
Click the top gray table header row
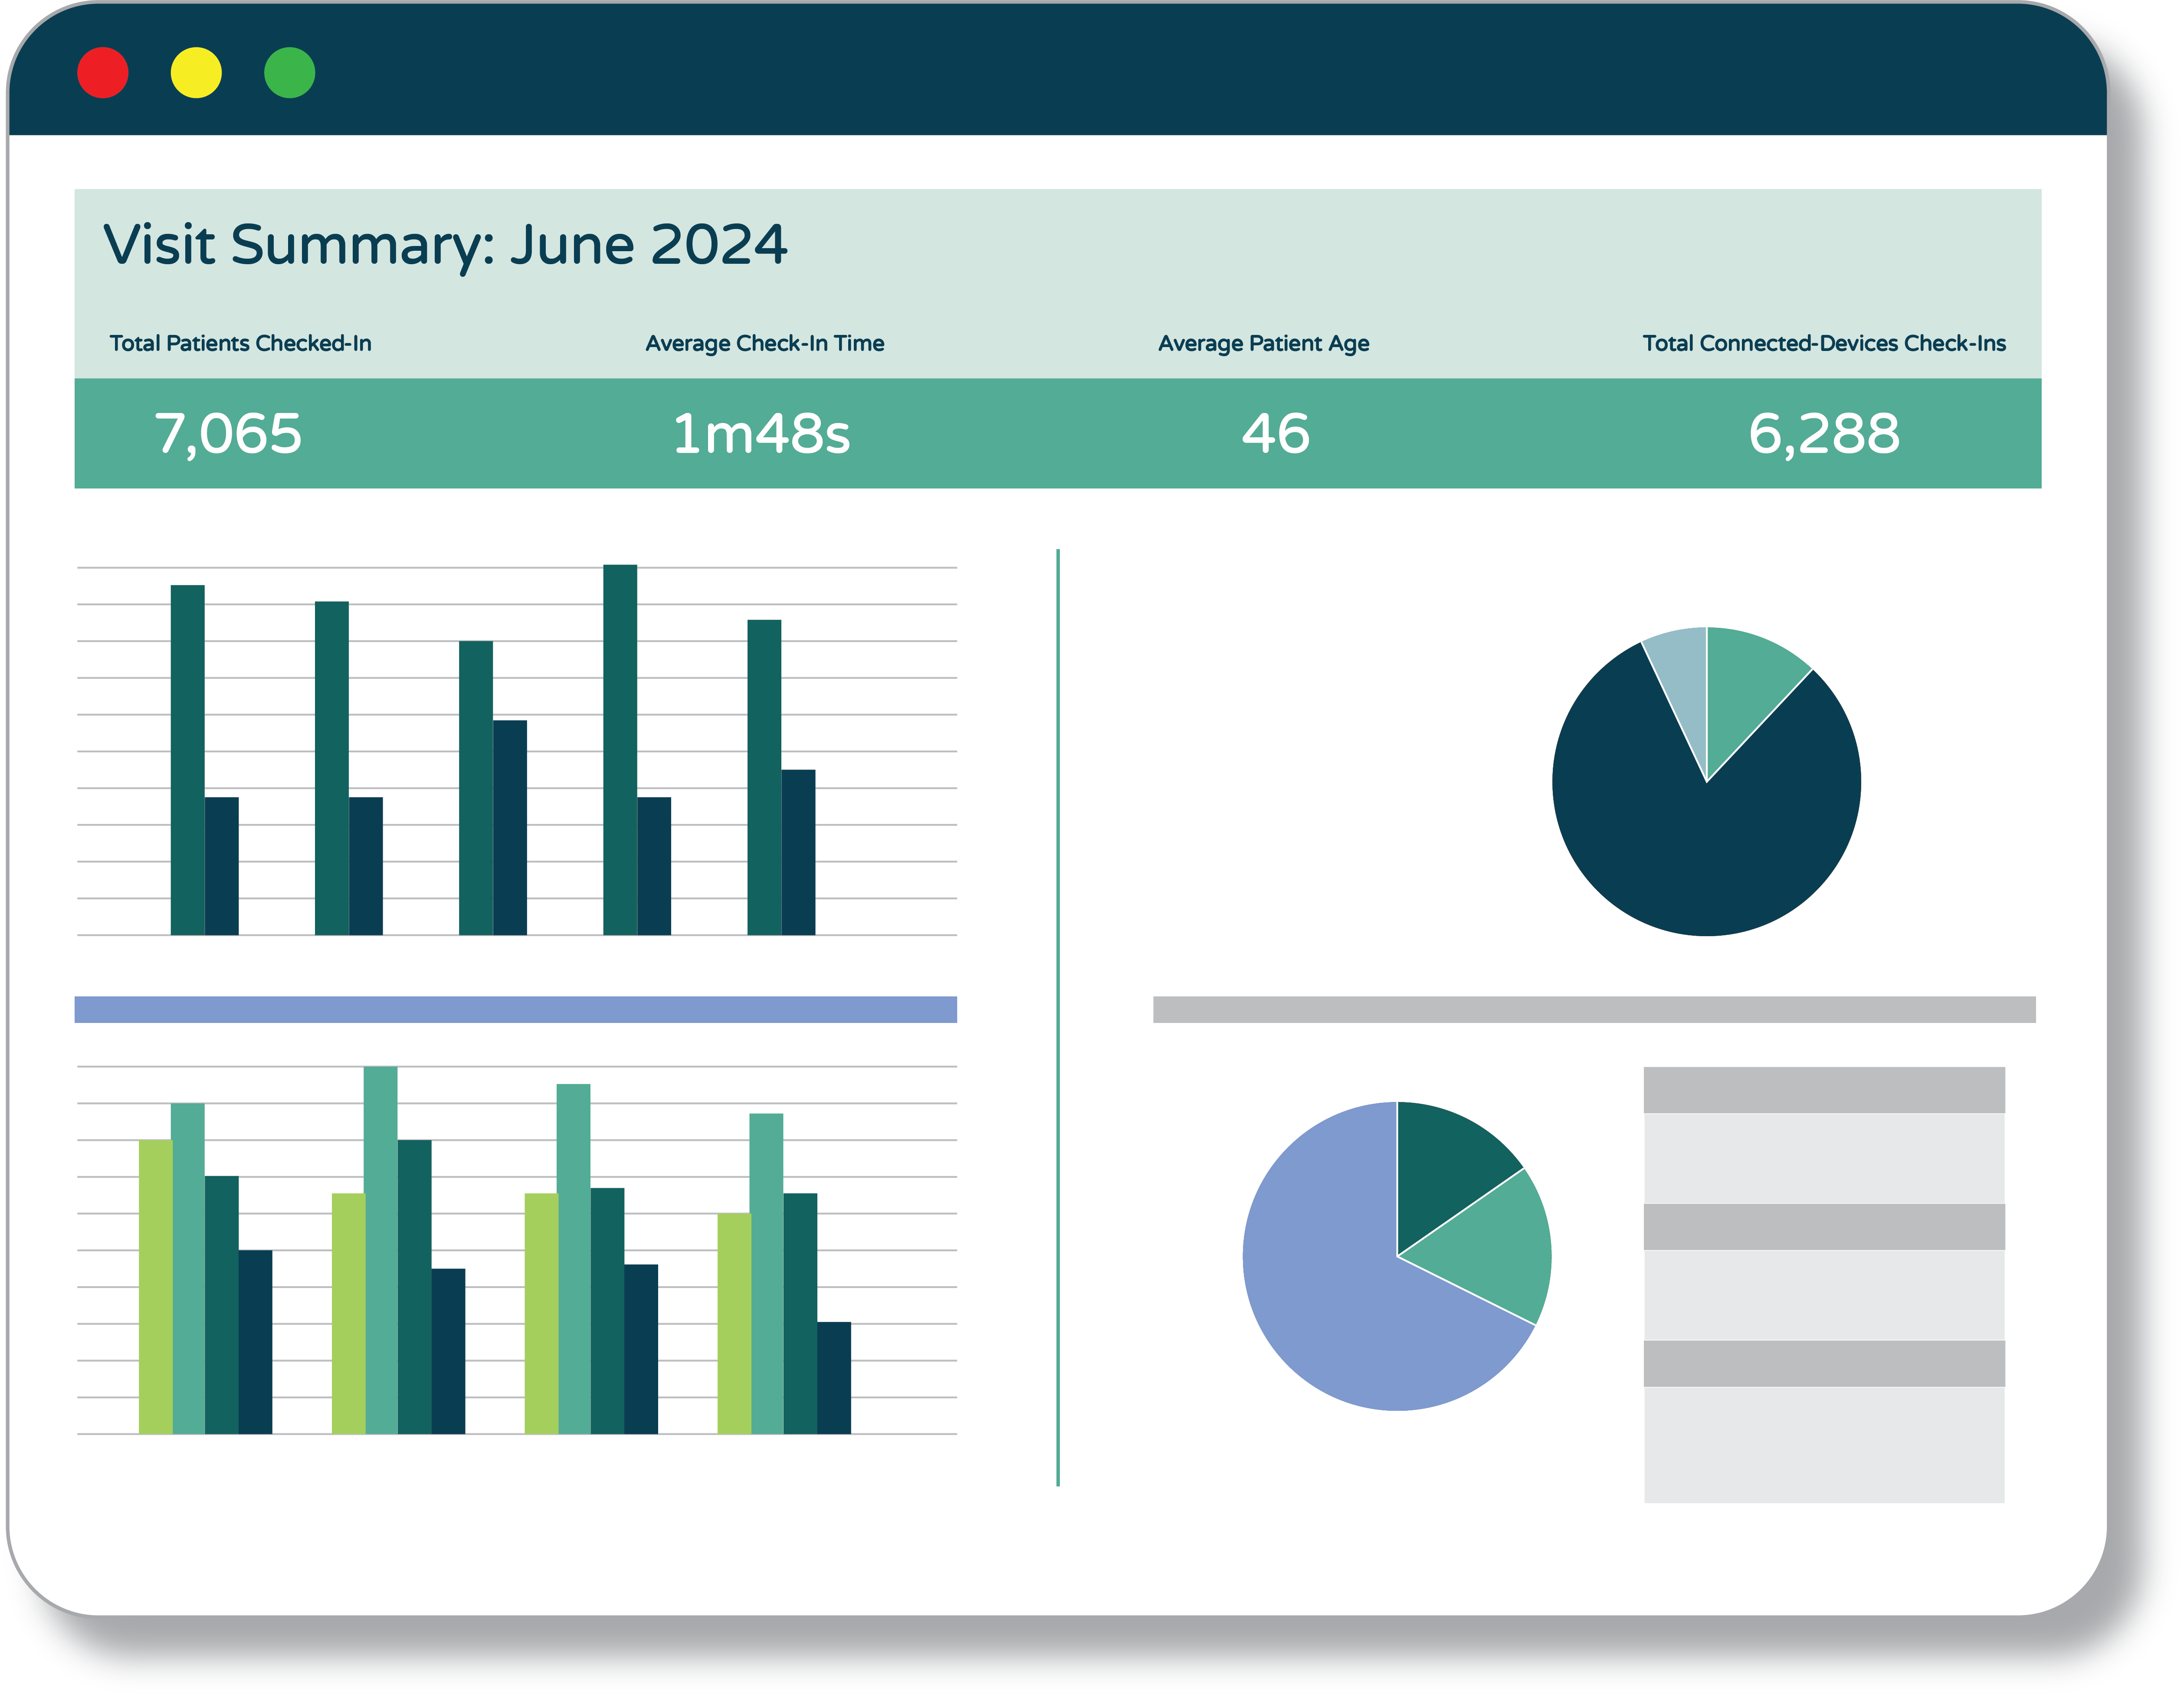[x=1824, y=1090]
